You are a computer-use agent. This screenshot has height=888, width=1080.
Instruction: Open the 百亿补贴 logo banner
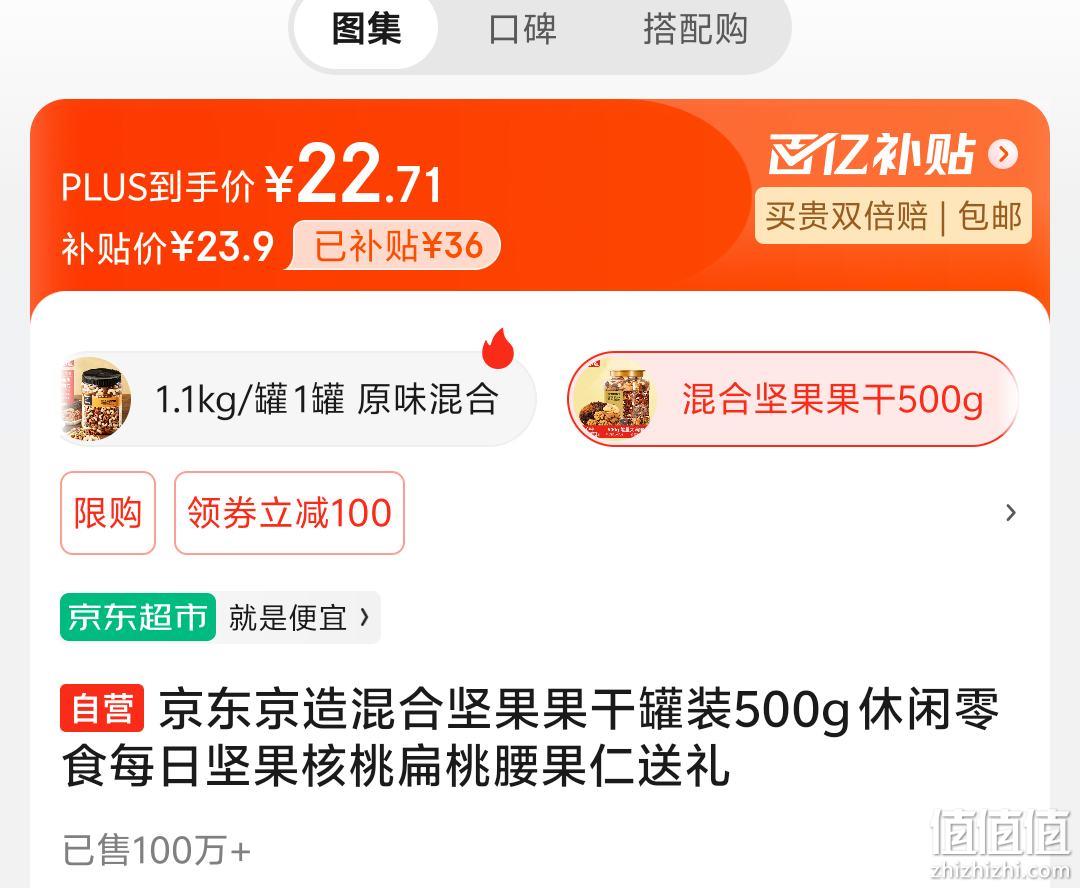(872, 154)
